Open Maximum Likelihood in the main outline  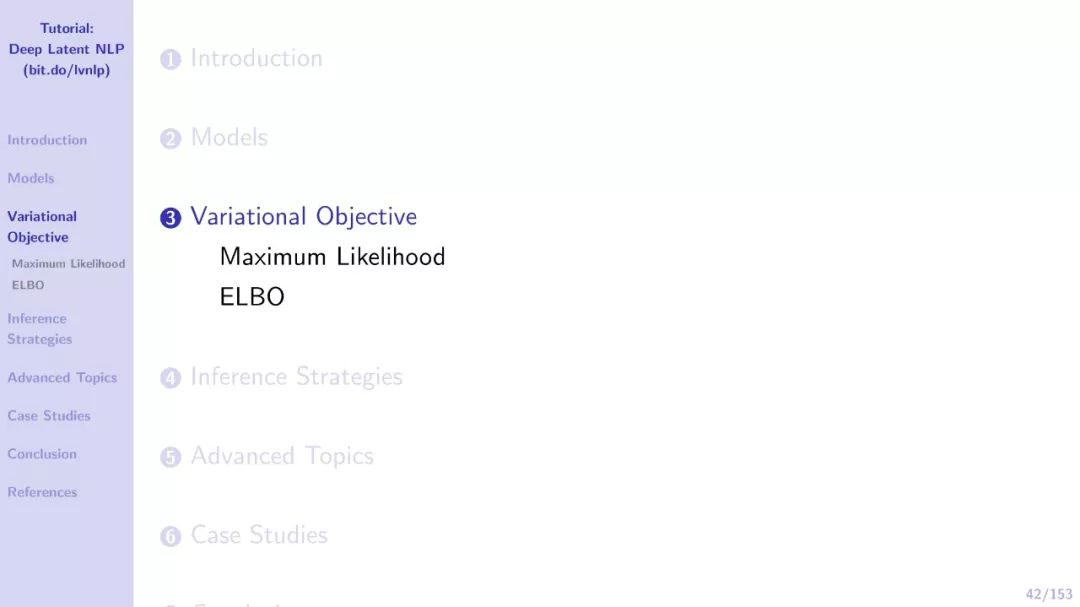click(x=332, y=256)
